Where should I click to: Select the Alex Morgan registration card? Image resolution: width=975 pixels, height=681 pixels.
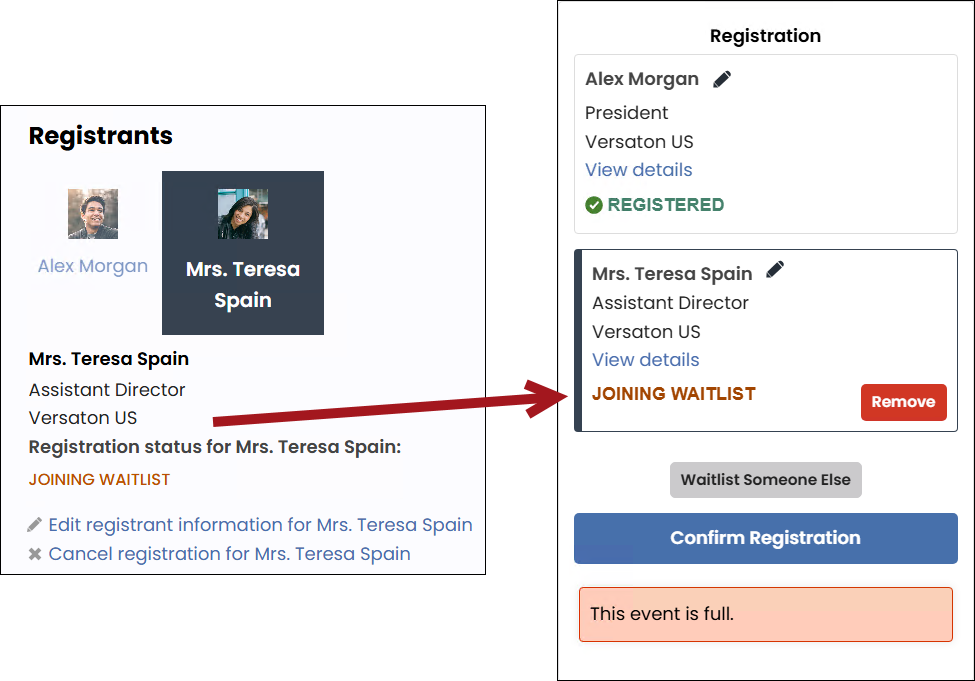pyautogui.click(x=765, y=144)
